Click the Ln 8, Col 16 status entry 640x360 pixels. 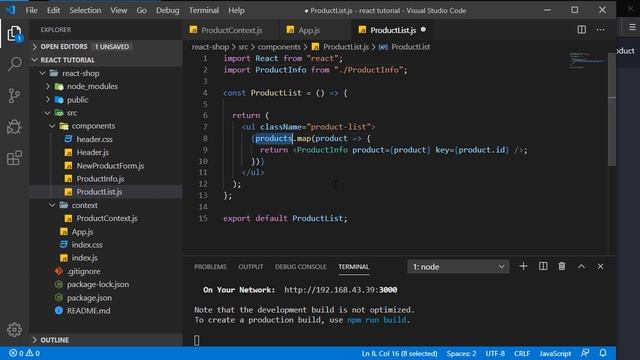pos(399,353)
